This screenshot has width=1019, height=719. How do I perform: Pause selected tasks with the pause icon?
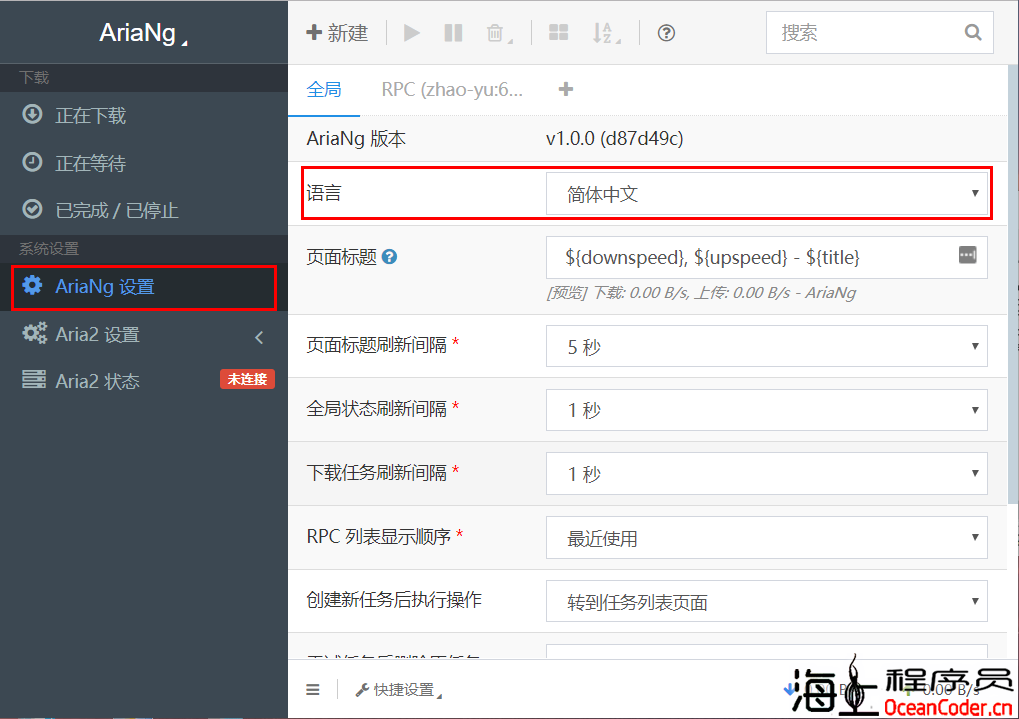453,33
